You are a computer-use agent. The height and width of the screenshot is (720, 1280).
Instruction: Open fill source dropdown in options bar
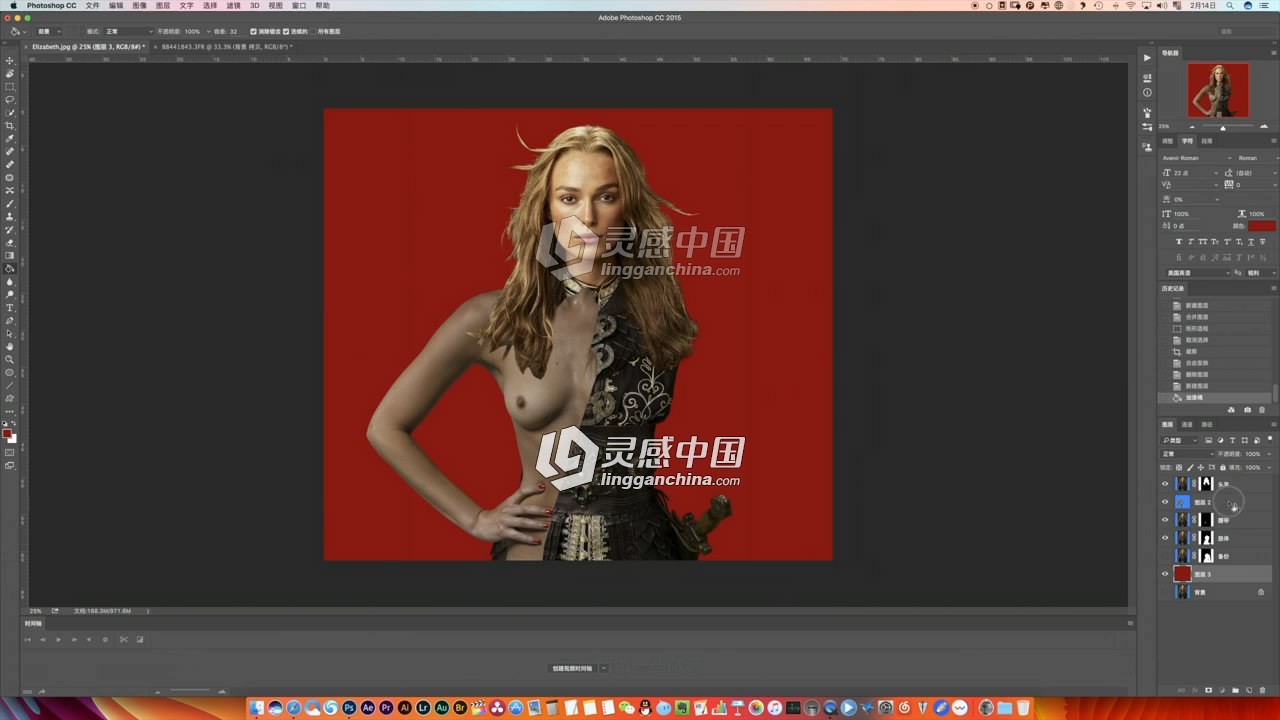tap(50, 31)
